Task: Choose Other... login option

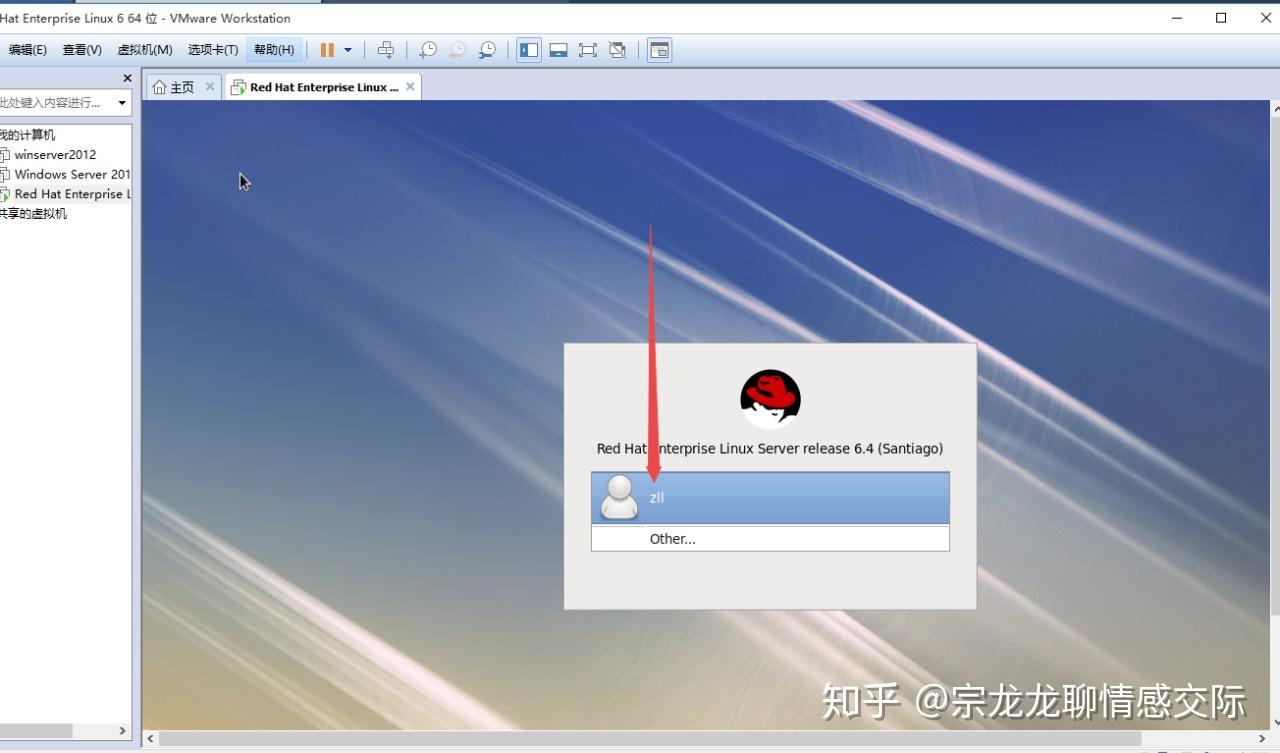Action: coord(770,538)
